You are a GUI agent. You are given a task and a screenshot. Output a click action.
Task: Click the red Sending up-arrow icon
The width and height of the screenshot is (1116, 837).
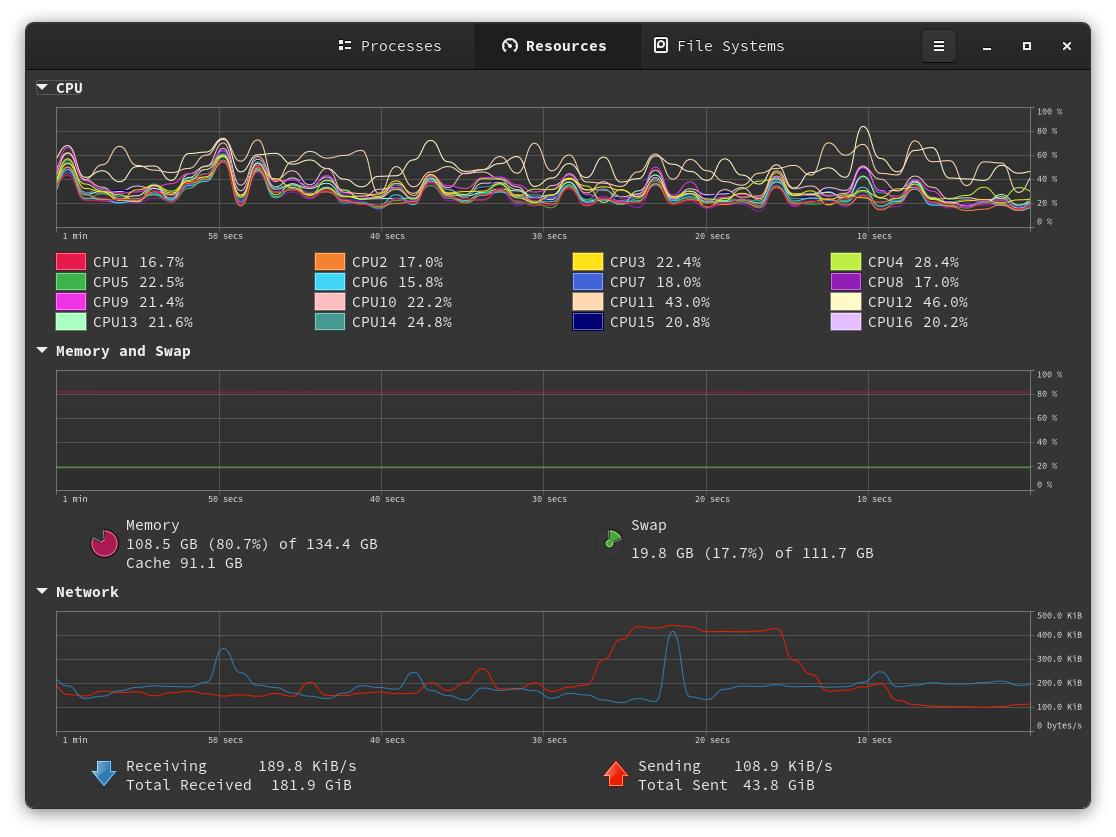(616, 774)
